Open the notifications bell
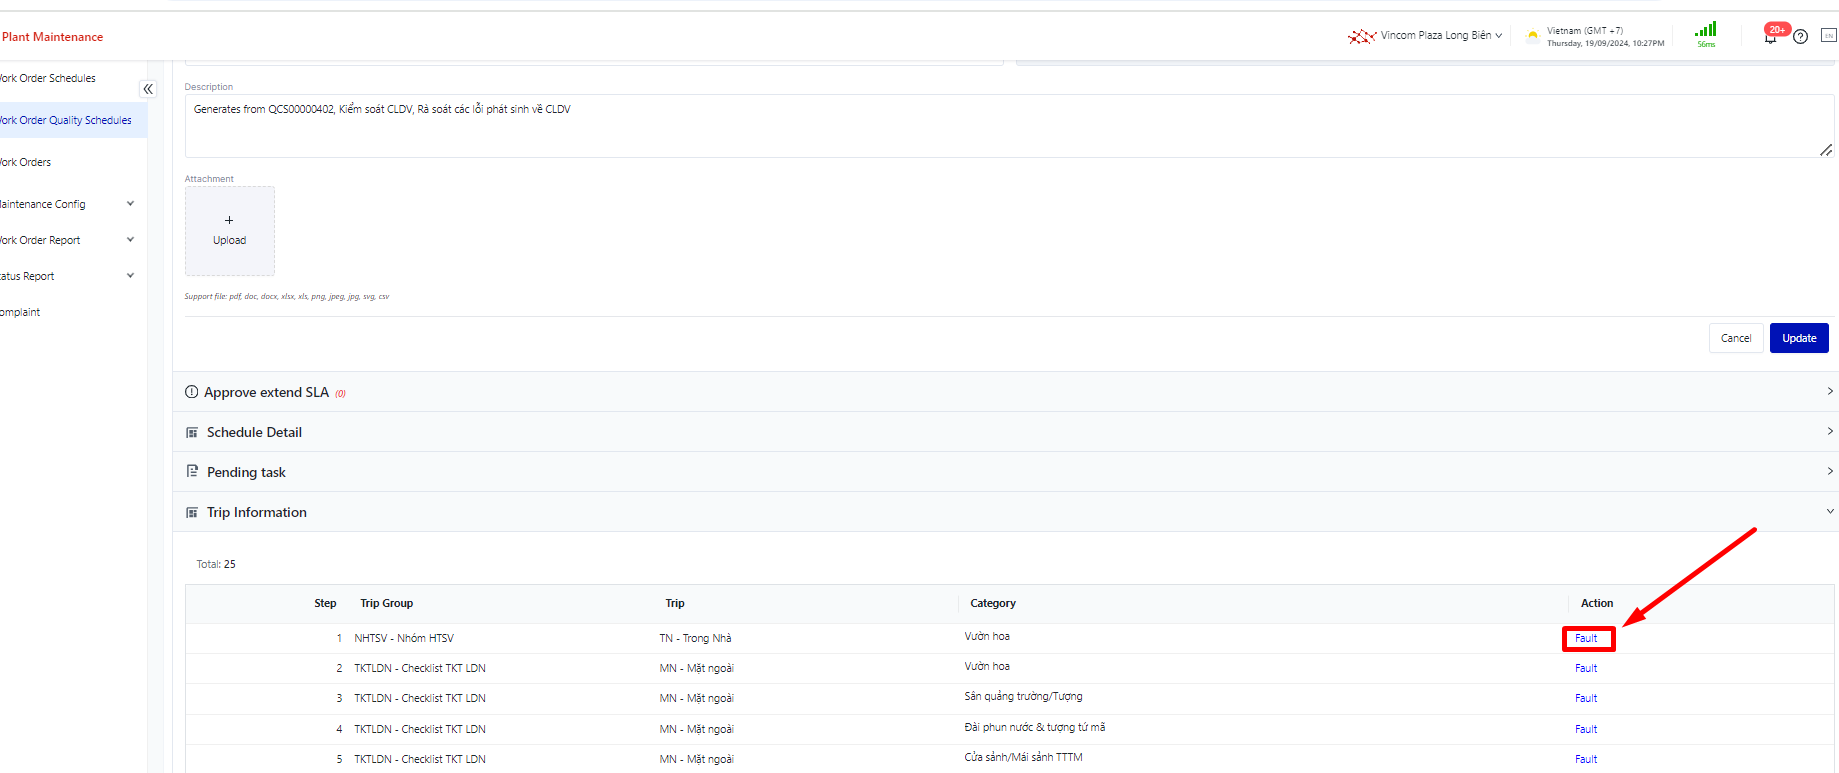This screenshot has width=1839, height=773. coord(1771,37)
